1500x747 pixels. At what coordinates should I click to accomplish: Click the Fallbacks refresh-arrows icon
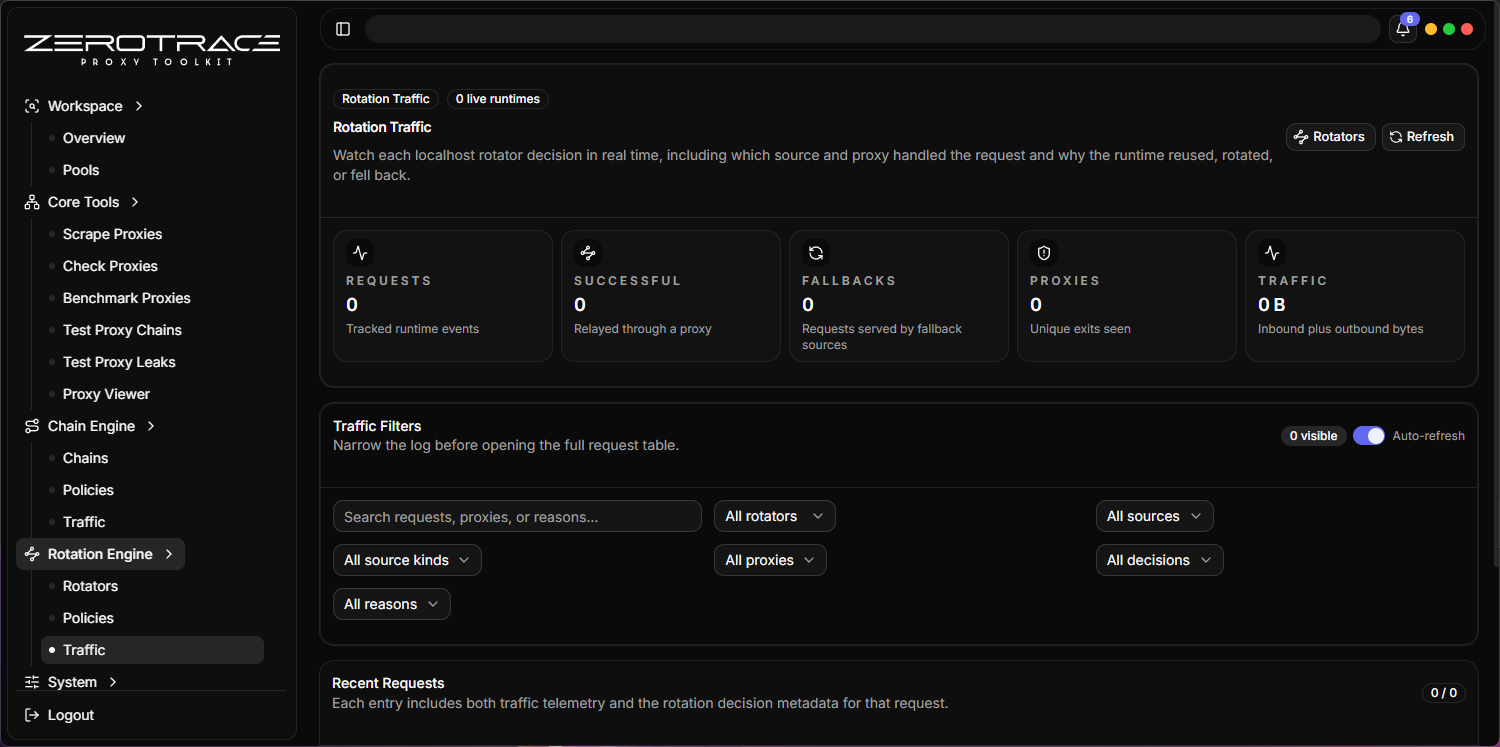[x=816, y=253]
